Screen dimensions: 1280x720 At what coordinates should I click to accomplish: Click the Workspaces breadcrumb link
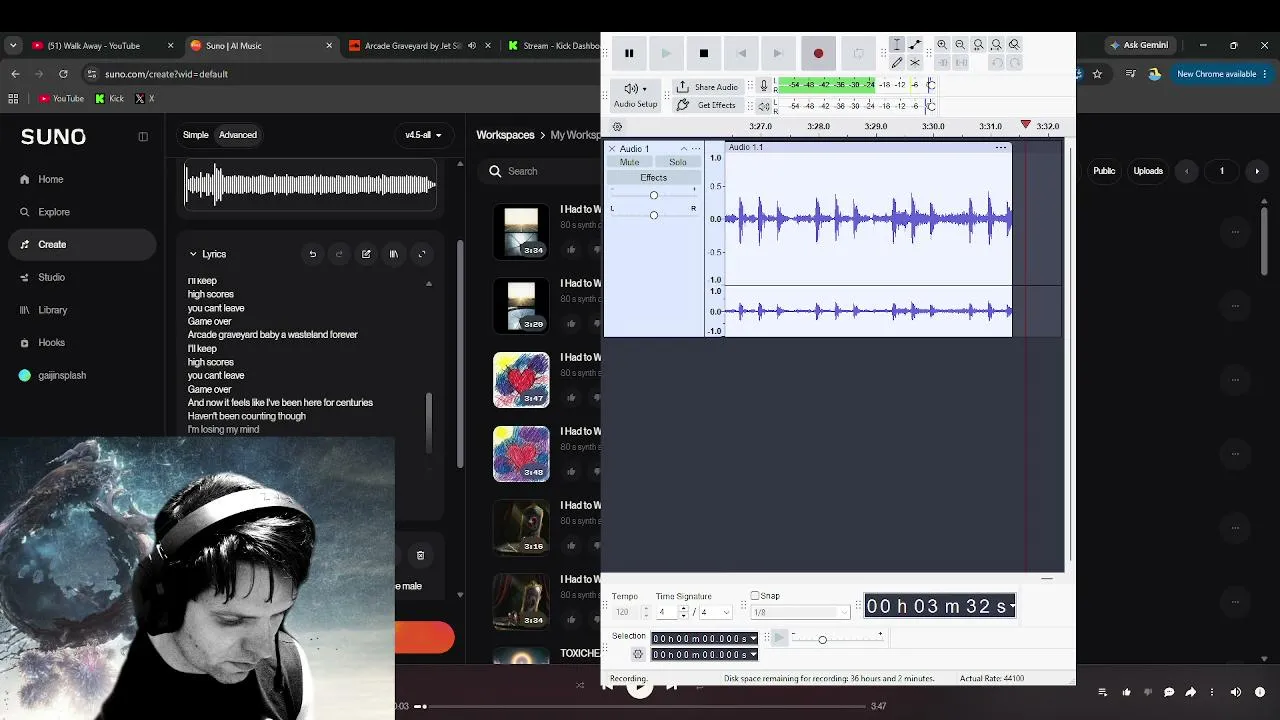point(505,135)
